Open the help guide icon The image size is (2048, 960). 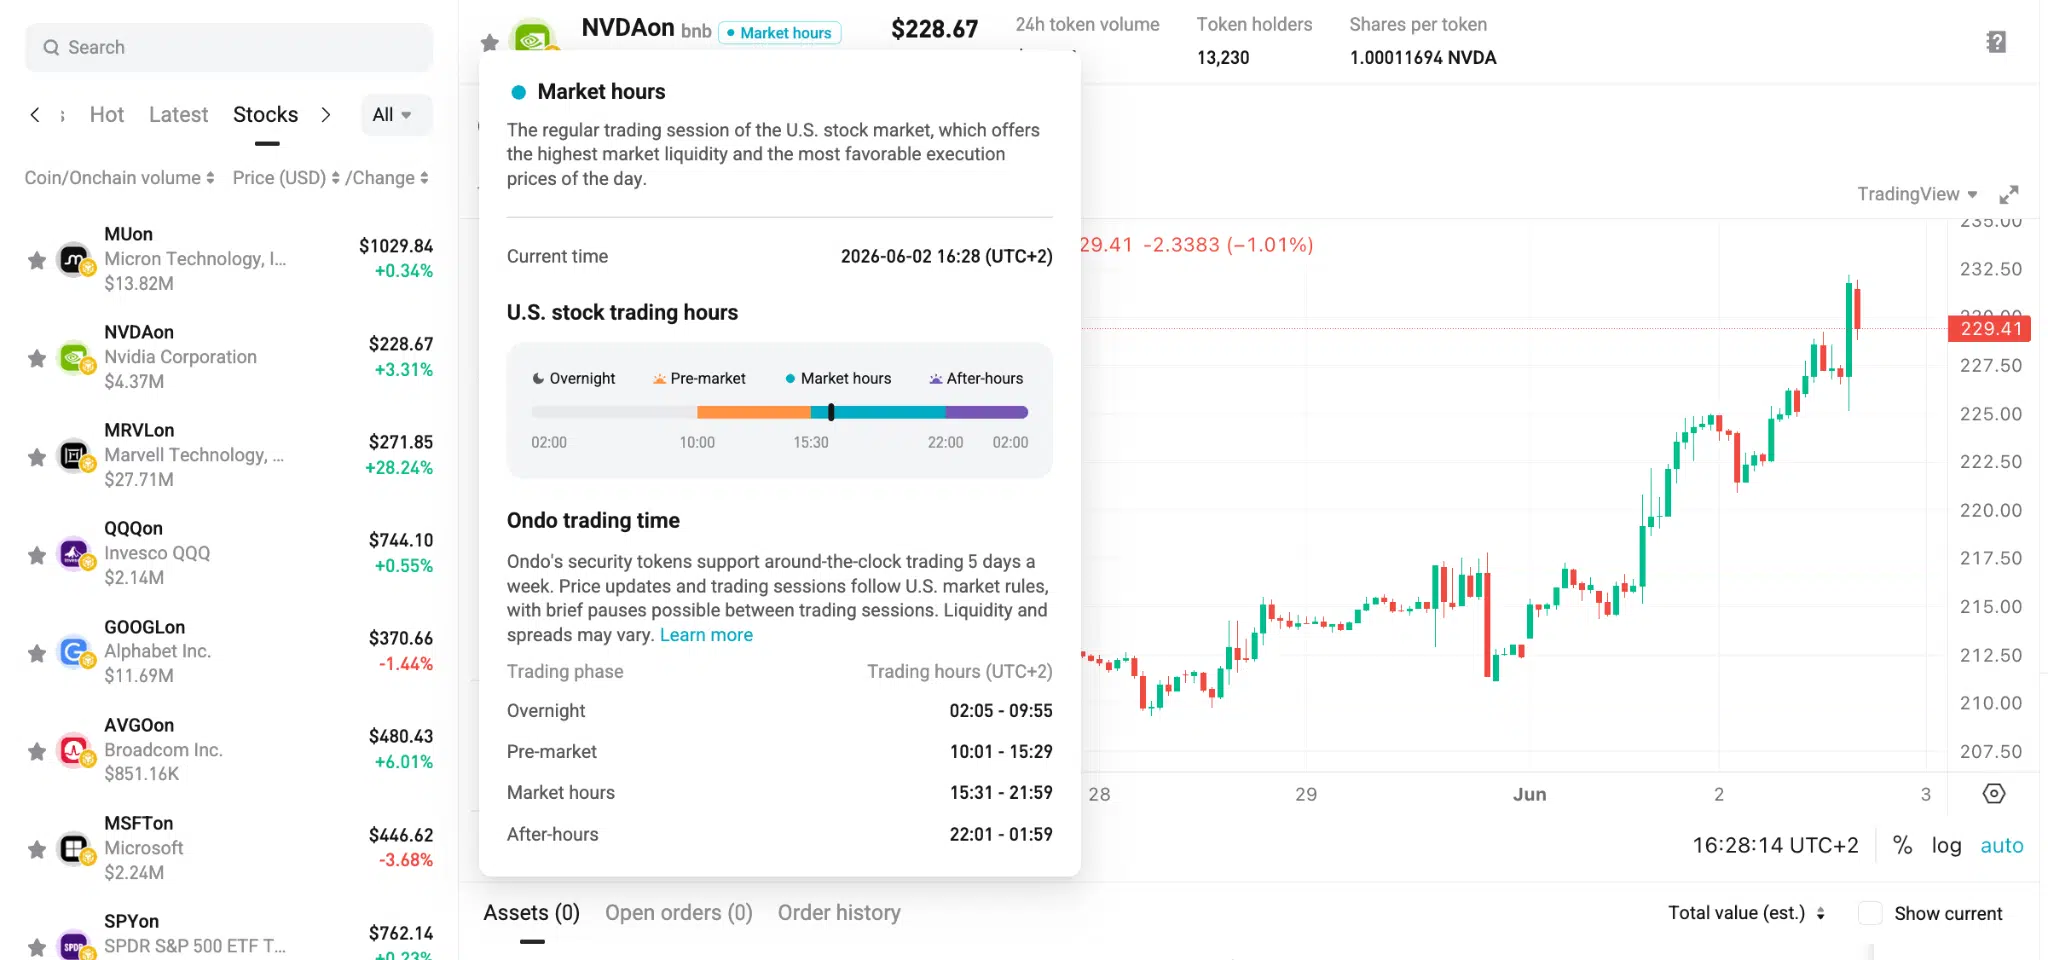tap(1996, 42)
